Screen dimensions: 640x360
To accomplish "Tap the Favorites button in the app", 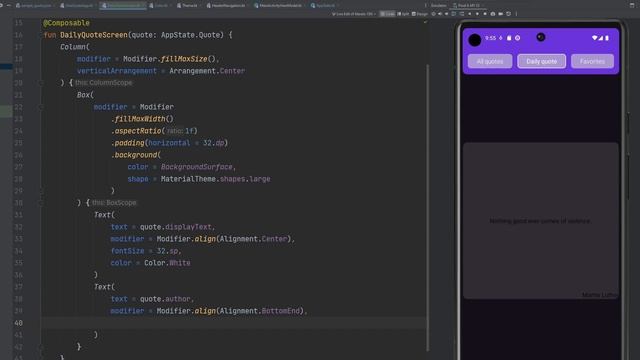I will [x=592, y=61].
